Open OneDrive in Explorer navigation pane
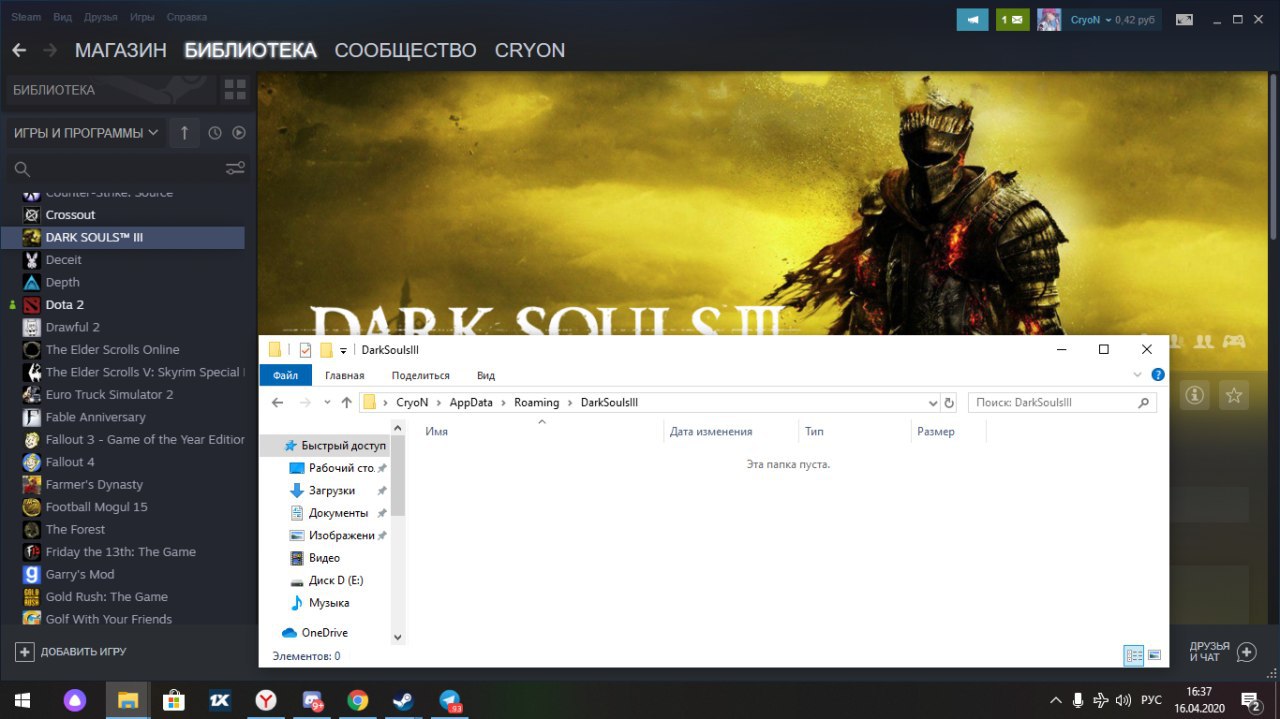 (x=324, y=633)
